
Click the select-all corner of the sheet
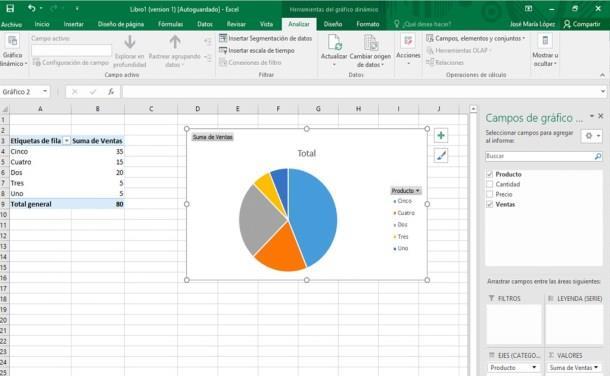5,109
